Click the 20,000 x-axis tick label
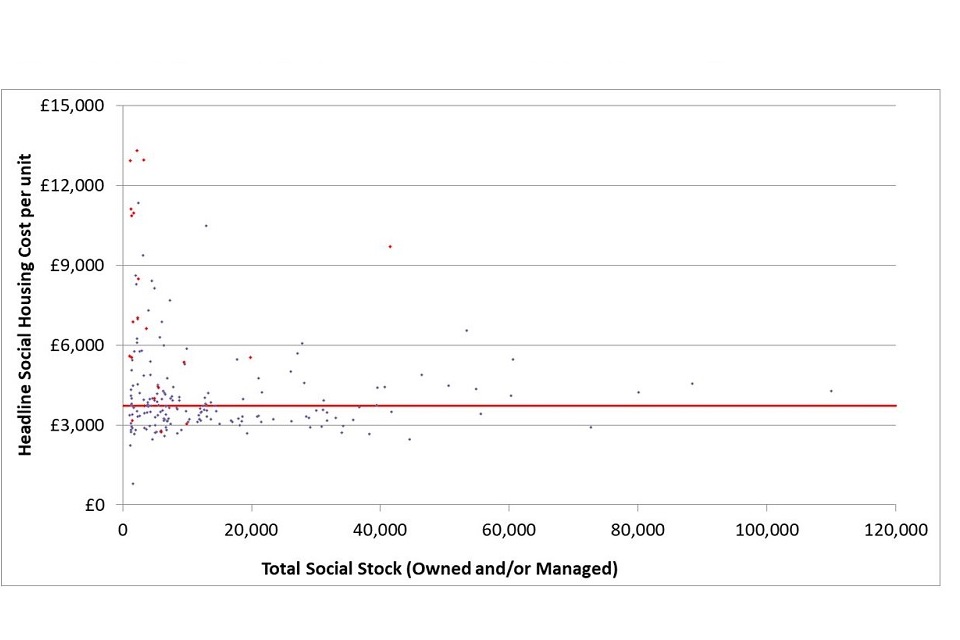 tap(251, 530)
